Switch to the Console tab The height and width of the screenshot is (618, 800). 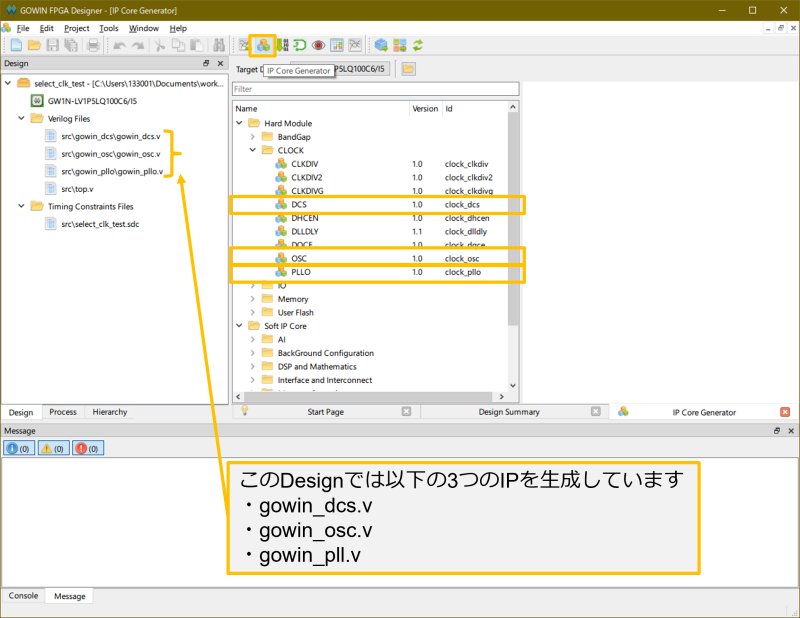coord(23,596)
